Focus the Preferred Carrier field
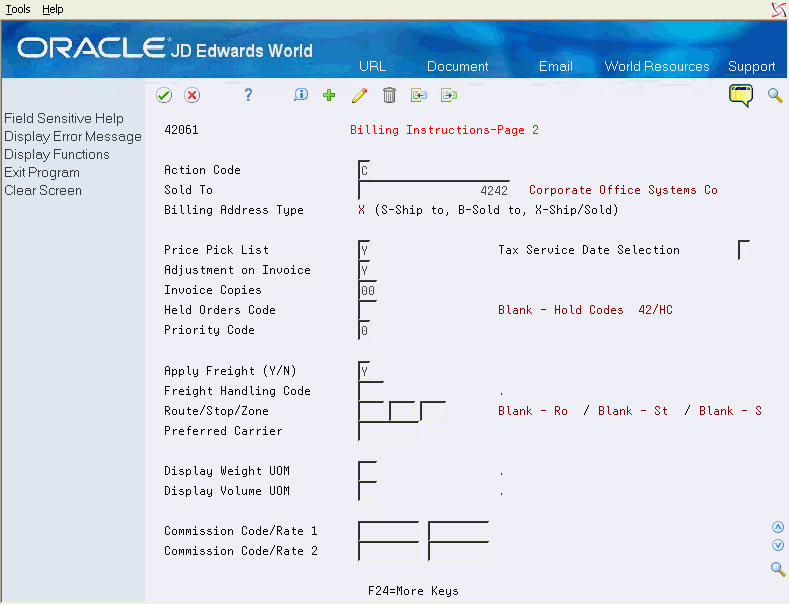The width and height of the screenshot is (789, 604). (x=388, y=431)
